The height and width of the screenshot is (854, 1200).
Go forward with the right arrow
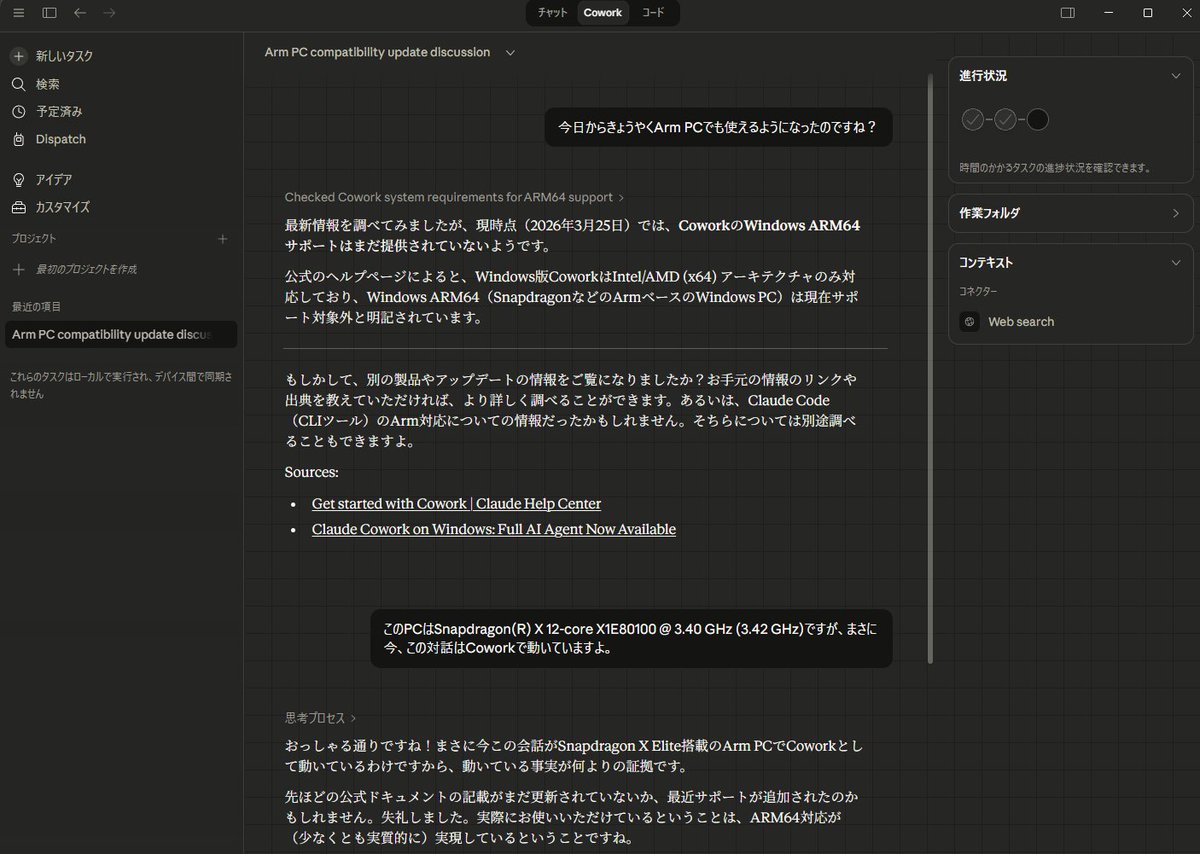109,13
